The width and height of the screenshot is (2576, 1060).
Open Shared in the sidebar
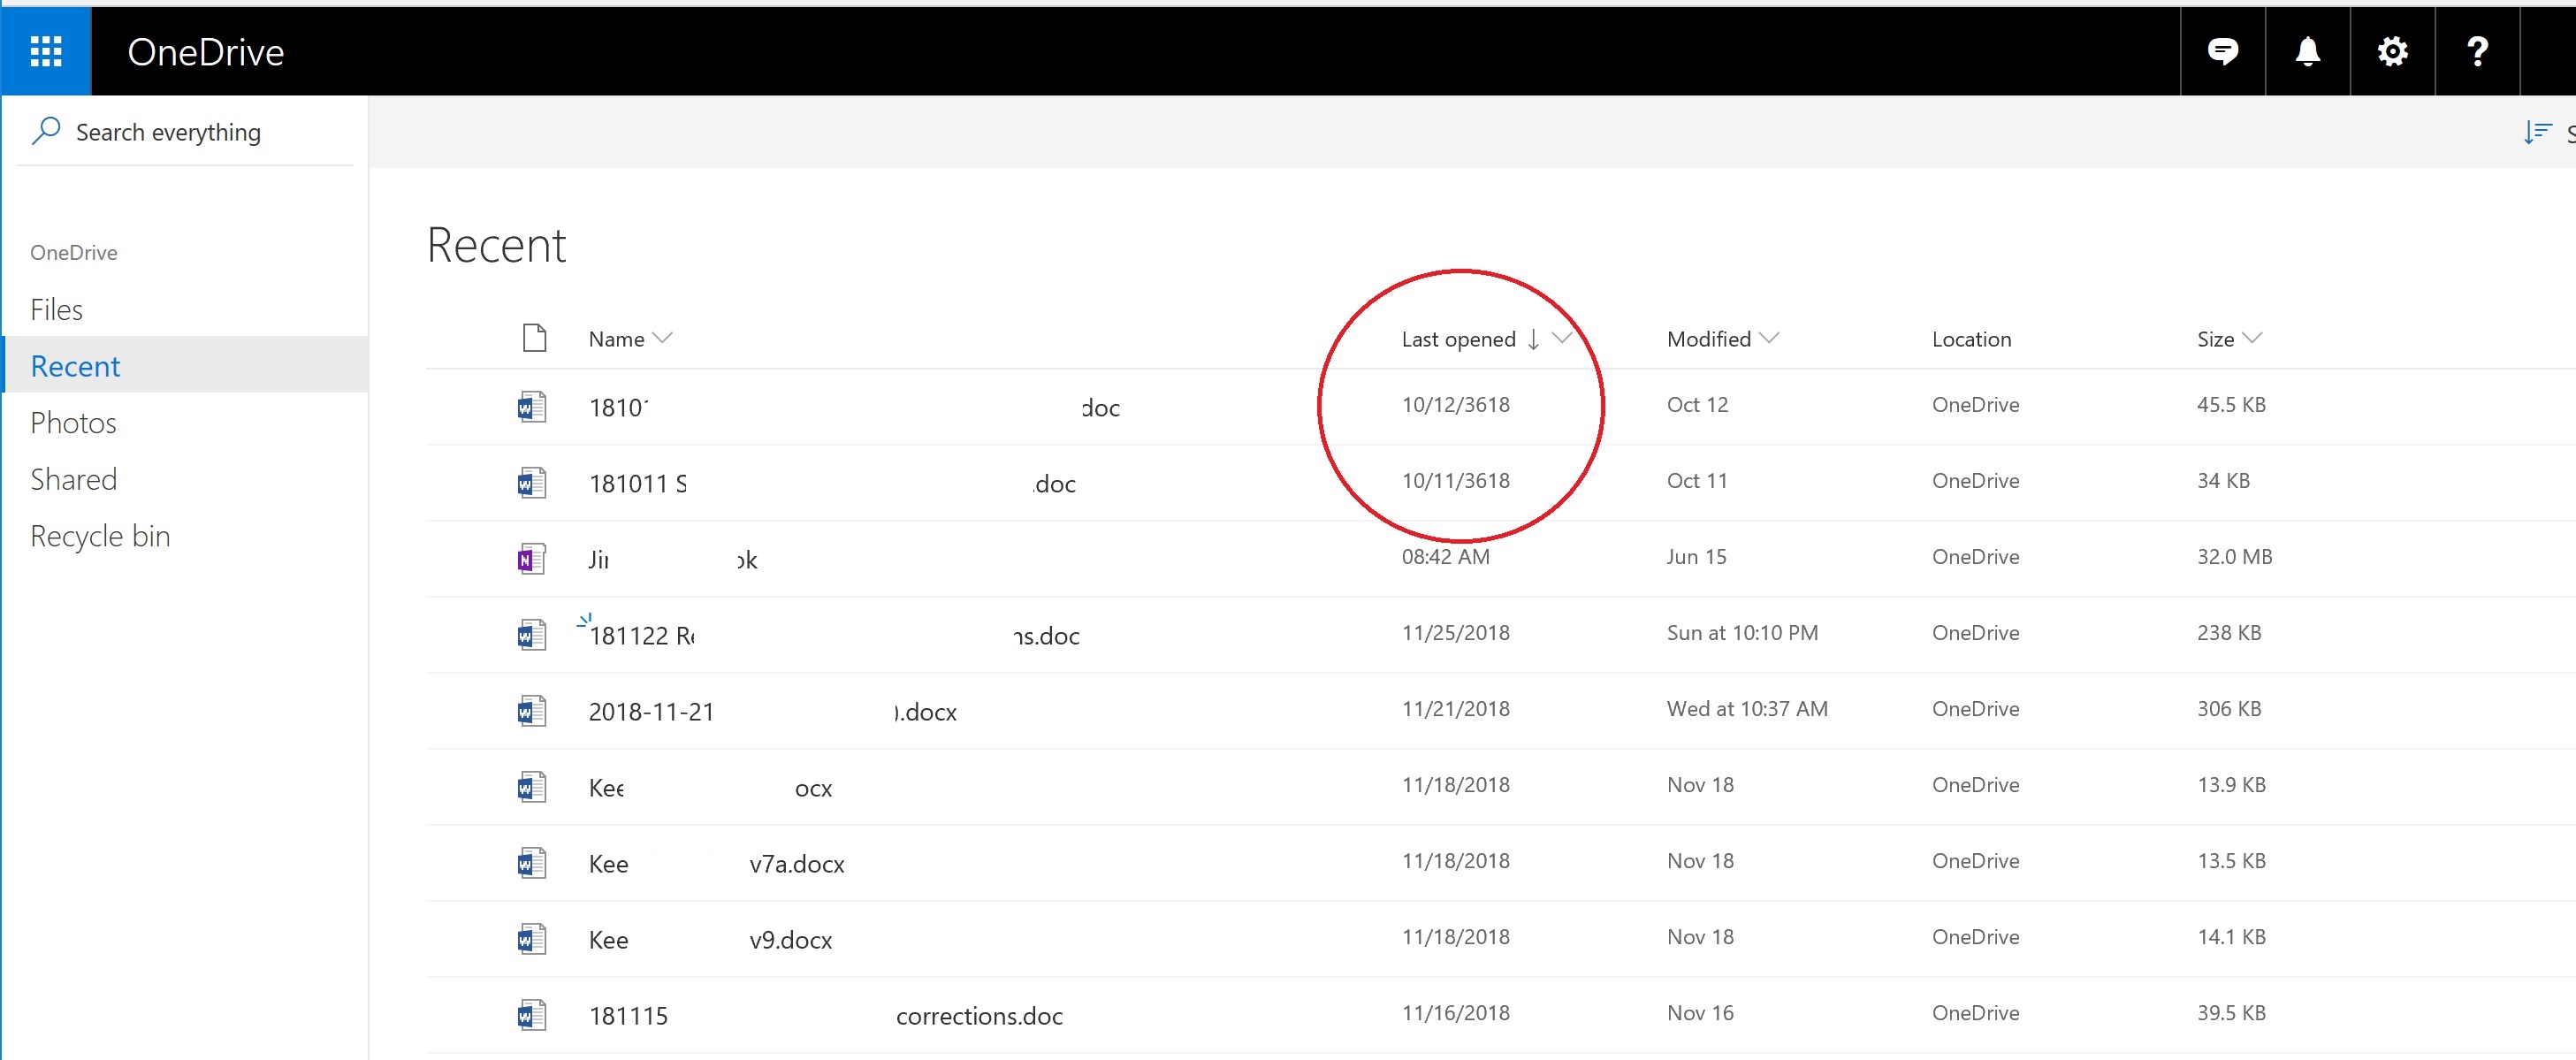[73, 479]
